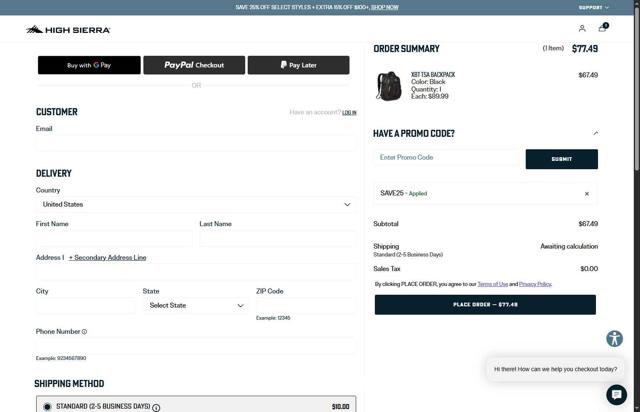Open the Privacy Policy link
Screen dimensions: 640x412
535,284
